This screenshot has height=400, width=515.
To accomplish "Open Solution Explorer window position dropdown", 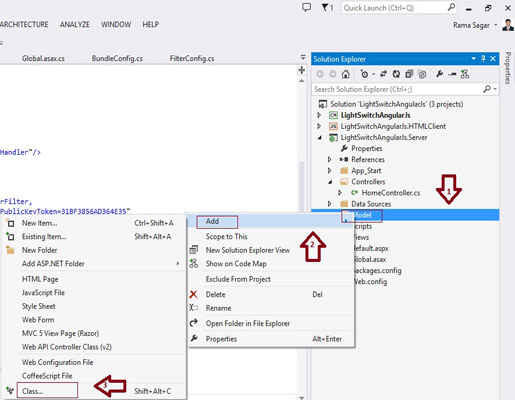I will [473, 59].
